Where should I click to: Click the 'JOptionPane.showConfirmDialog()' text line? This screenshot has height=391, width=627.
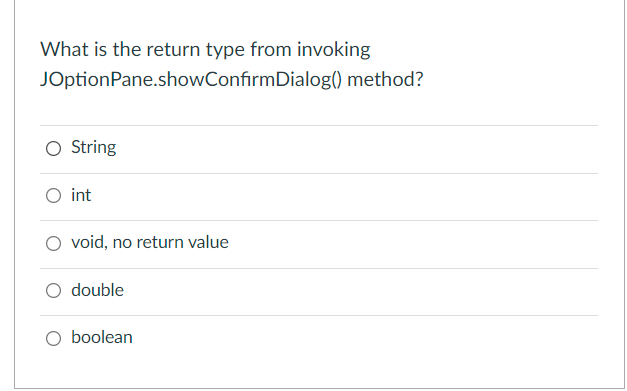191,80
